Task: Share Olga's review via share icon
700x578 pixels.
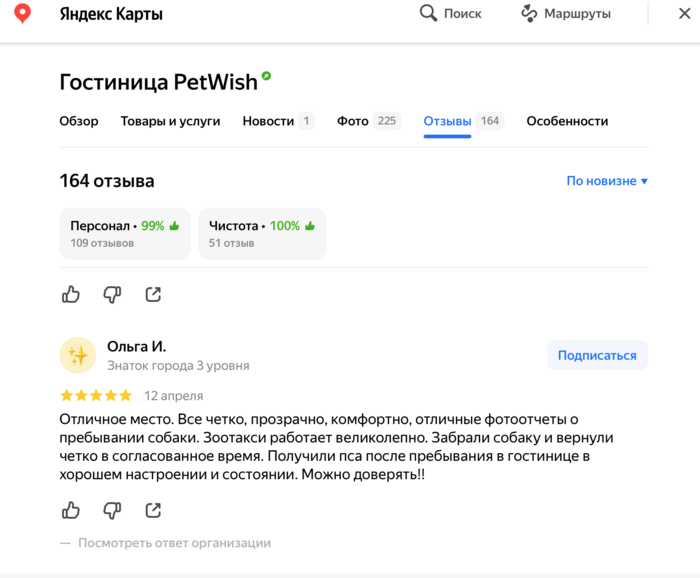Action: [x=153, y=510]
